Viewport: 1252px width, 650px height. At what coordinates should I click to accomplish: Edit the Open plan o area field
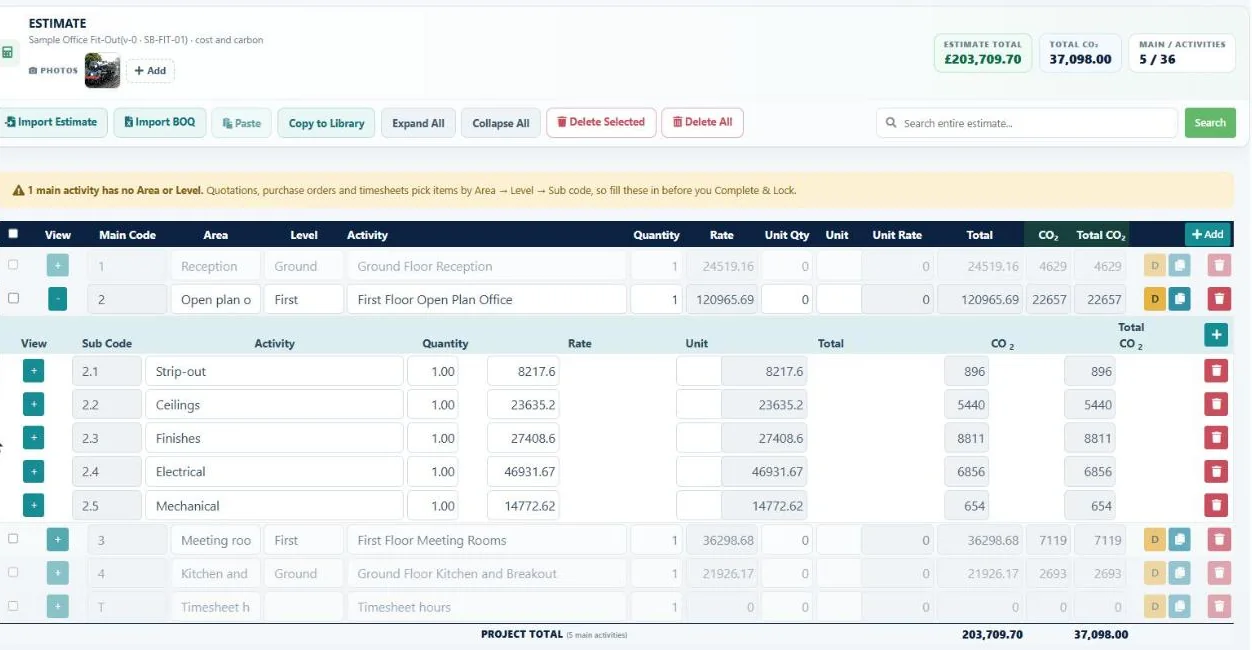(215, 299)
